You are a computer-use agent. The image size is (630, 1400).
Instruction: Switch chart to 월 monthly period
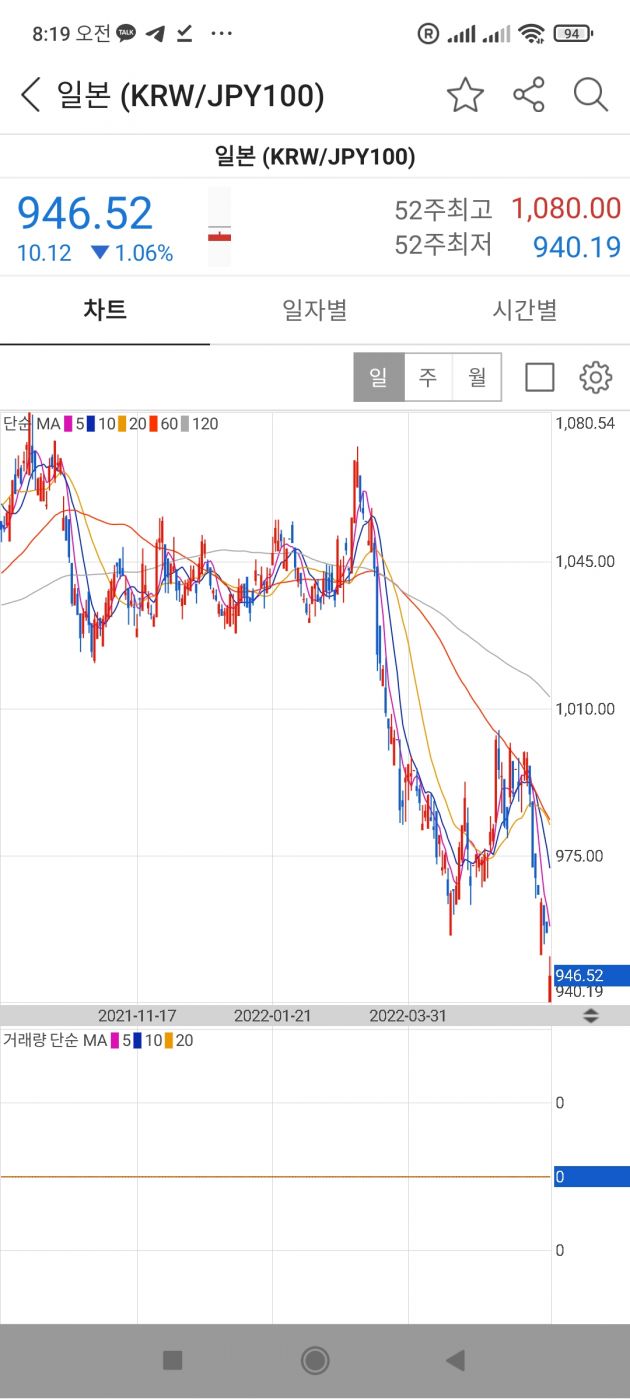pyautogui.click(x=477, y=378)
